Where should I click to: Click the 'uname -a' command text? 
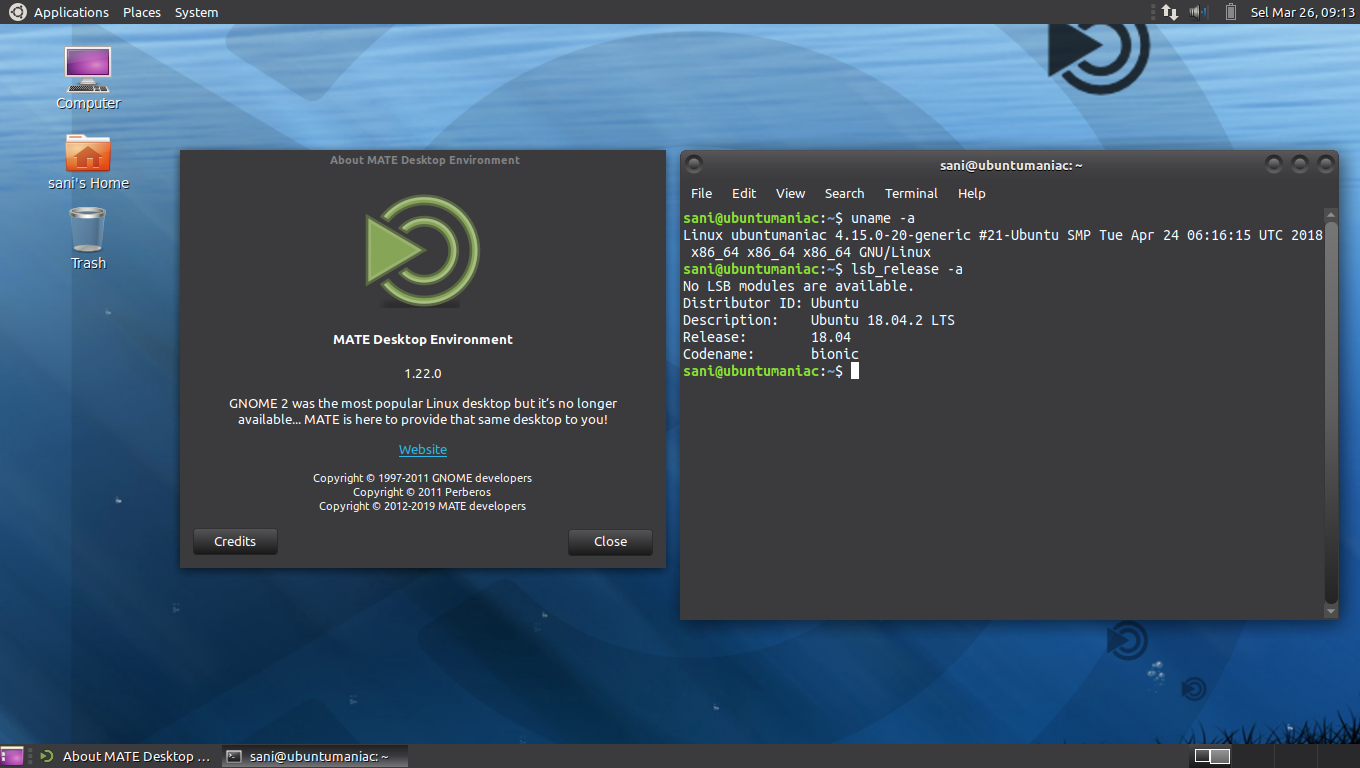pyautogui.click(x=883, y=218)
